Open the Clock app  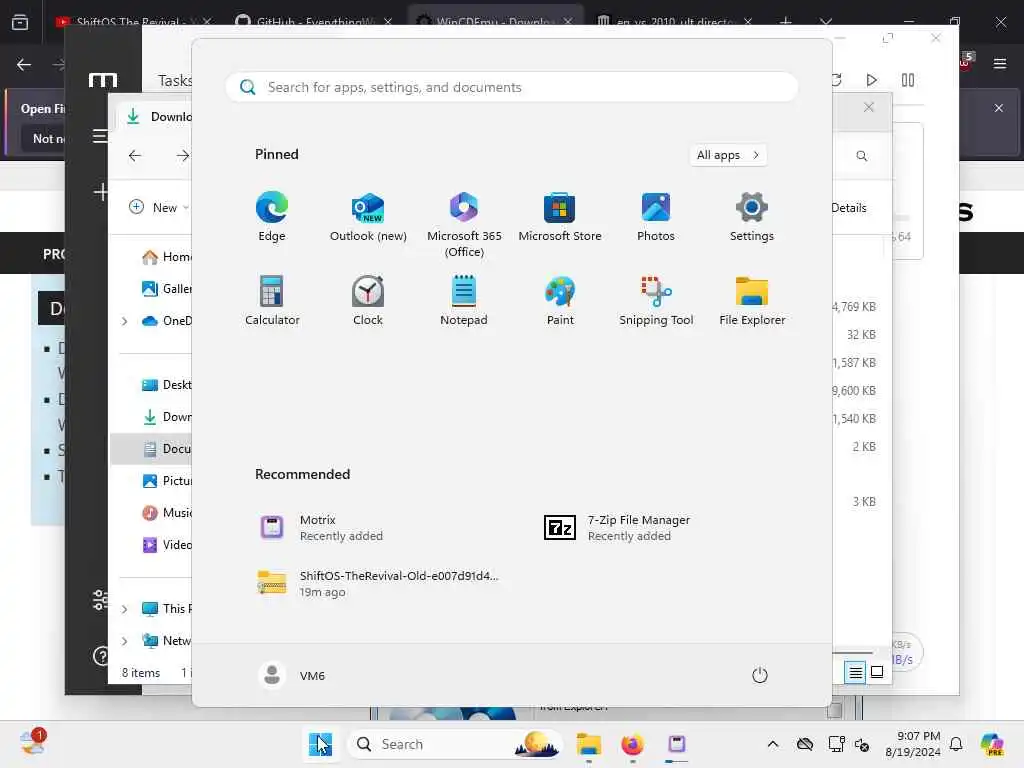tap(368, 300)
